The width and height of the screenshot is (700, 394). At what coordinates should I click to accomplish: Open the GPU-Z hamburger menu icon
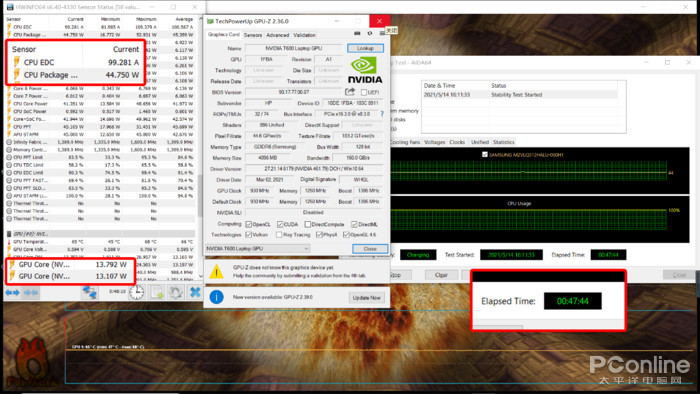click(x=382, y=33)
